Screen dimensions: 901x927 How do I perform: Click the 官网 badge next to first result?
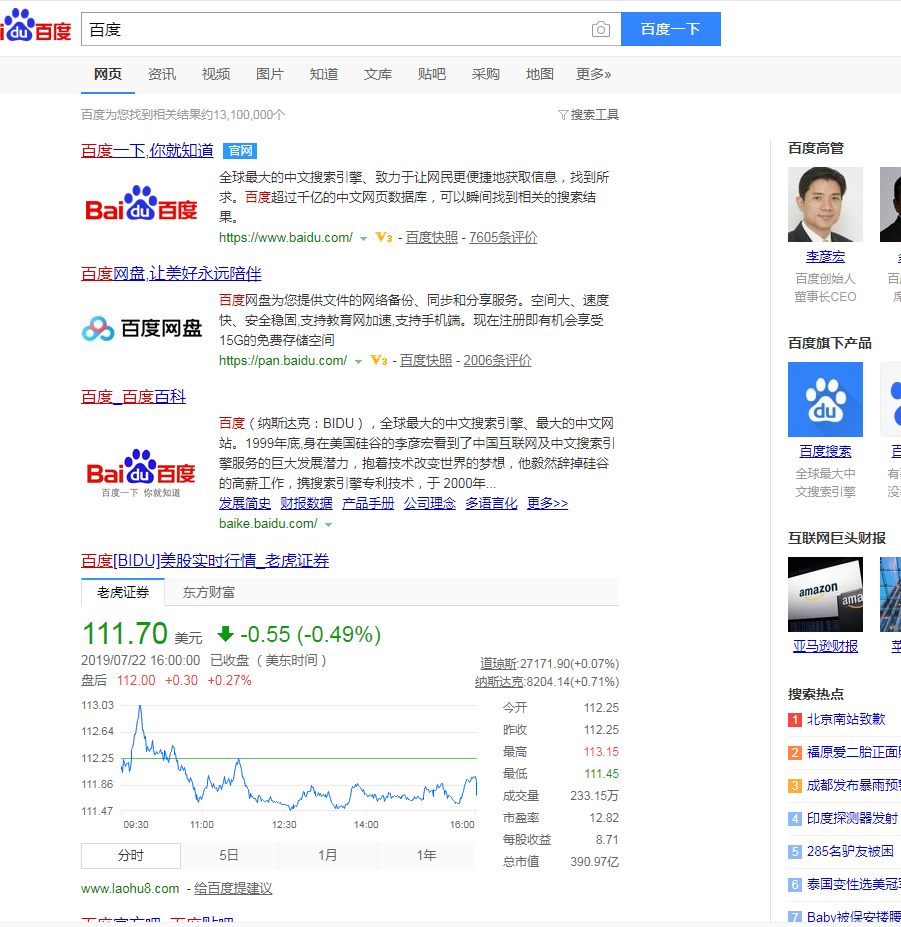[x=240, y=151]
